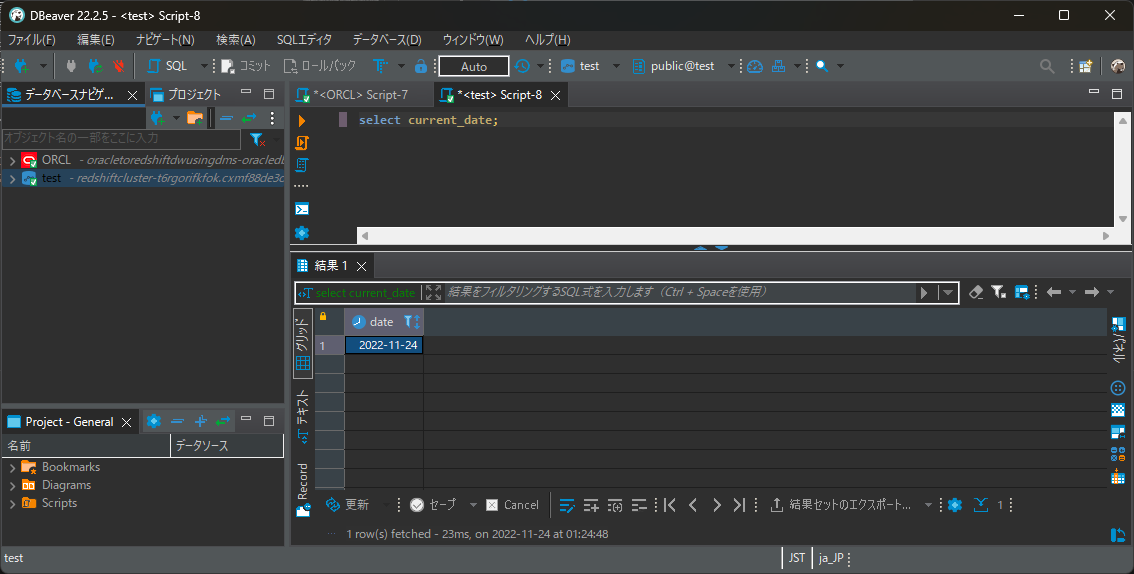
Task: Execute the SQL script icon
Action: tap(302, 142)
